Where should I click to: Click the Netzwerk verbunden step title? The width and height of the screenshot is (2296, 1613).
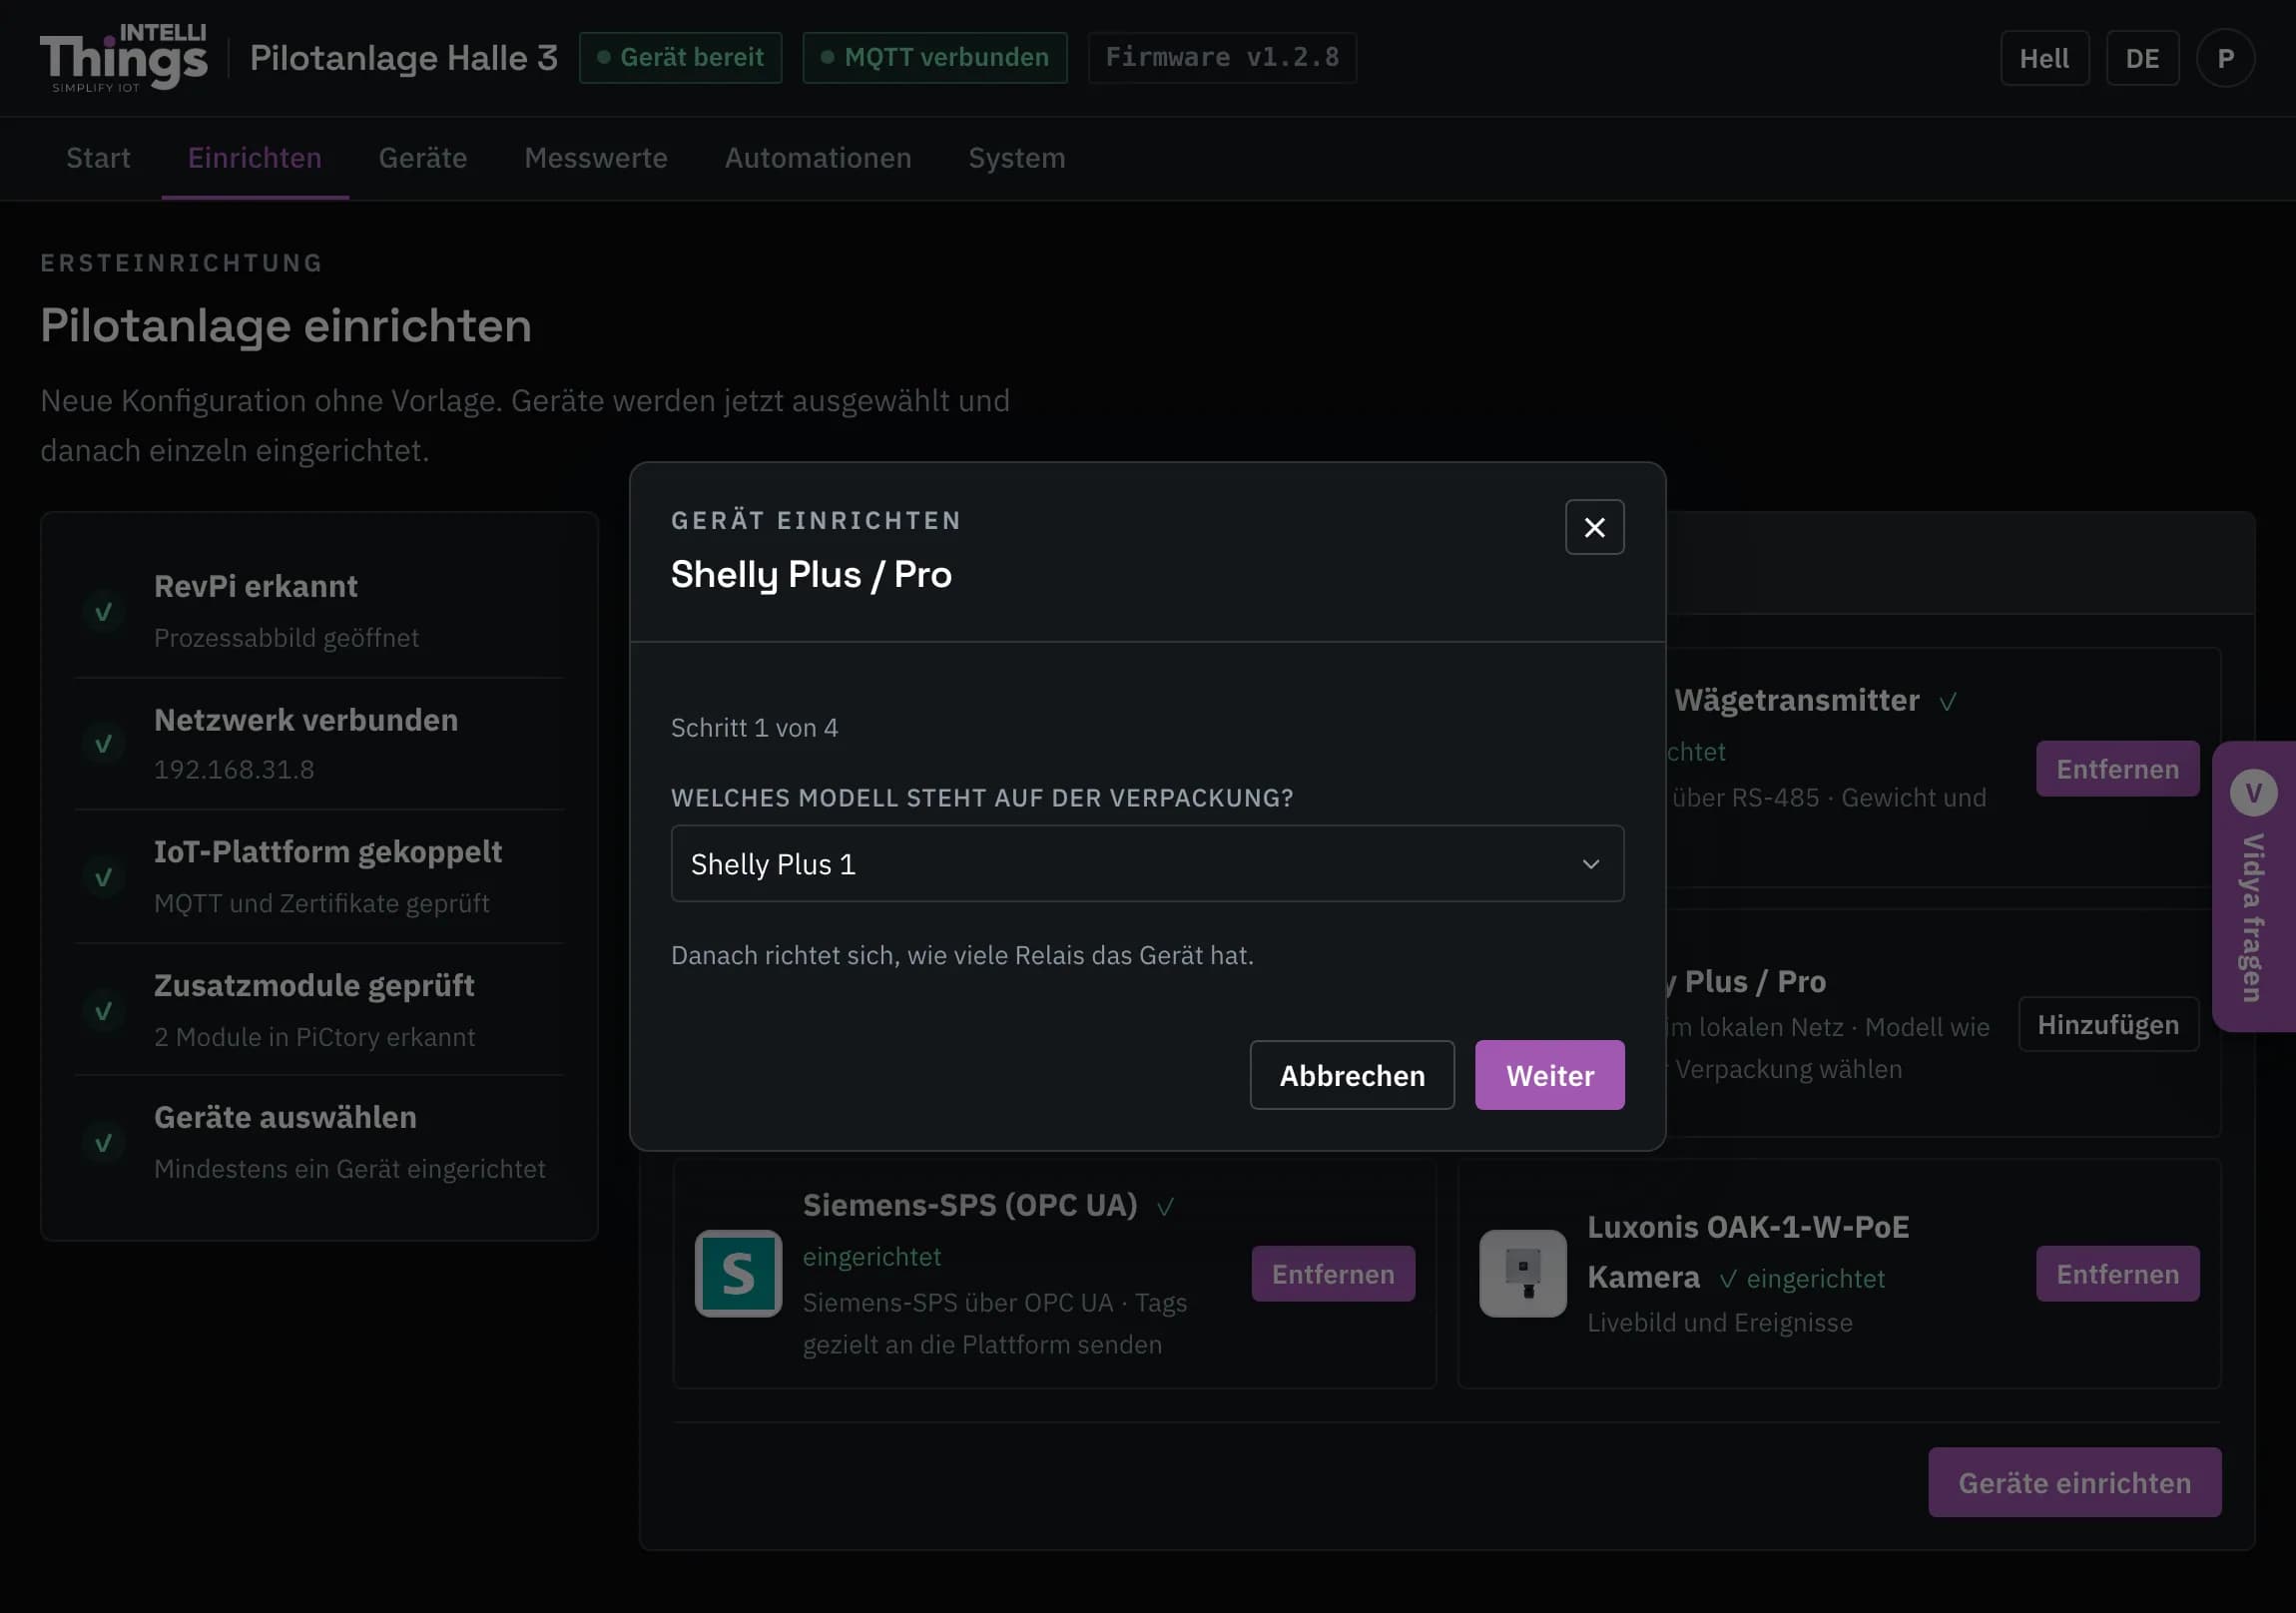[306, 720]
